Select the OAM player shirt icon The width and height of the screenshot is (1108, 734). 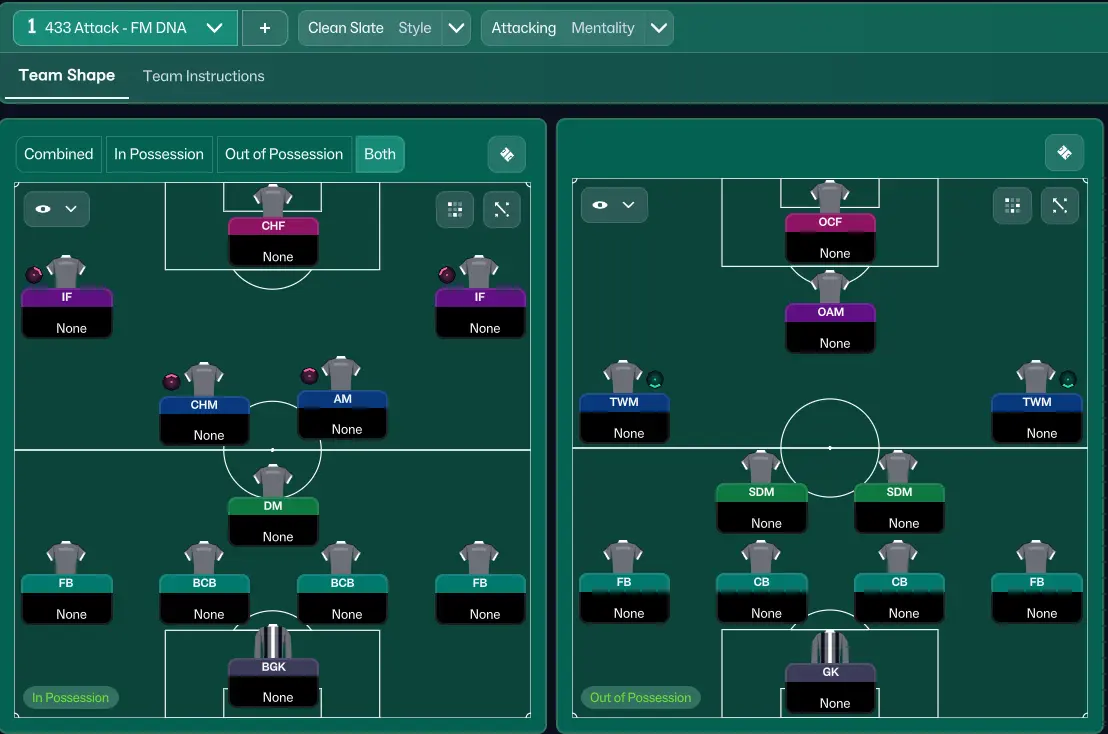pos(830,288)
